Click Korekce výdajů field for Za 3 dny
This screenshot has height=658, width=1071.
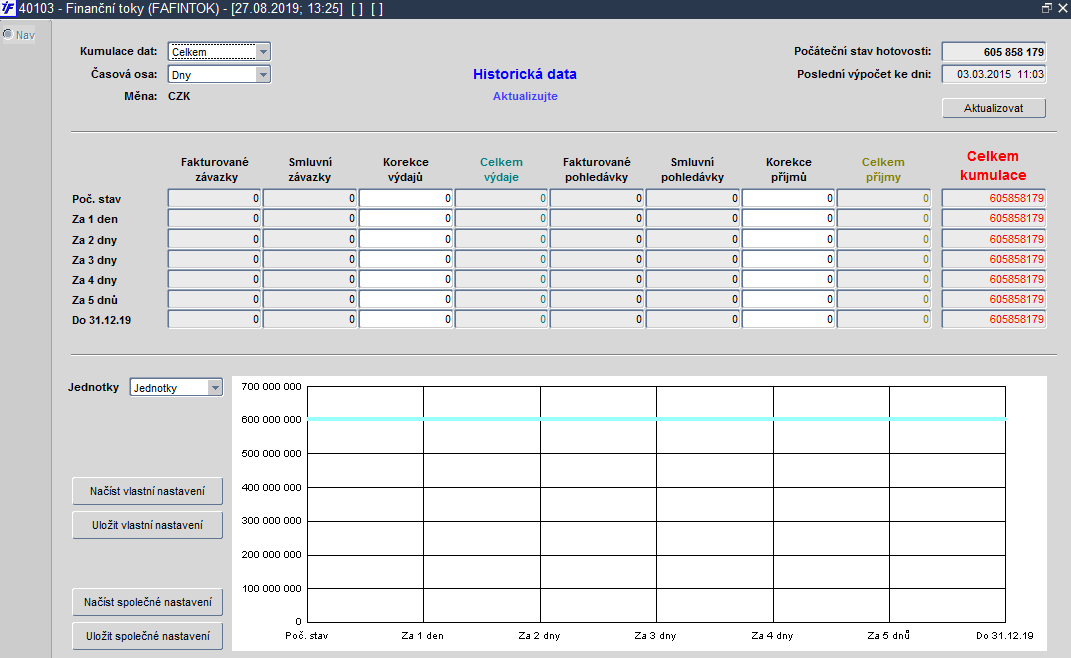click(406, 259)
